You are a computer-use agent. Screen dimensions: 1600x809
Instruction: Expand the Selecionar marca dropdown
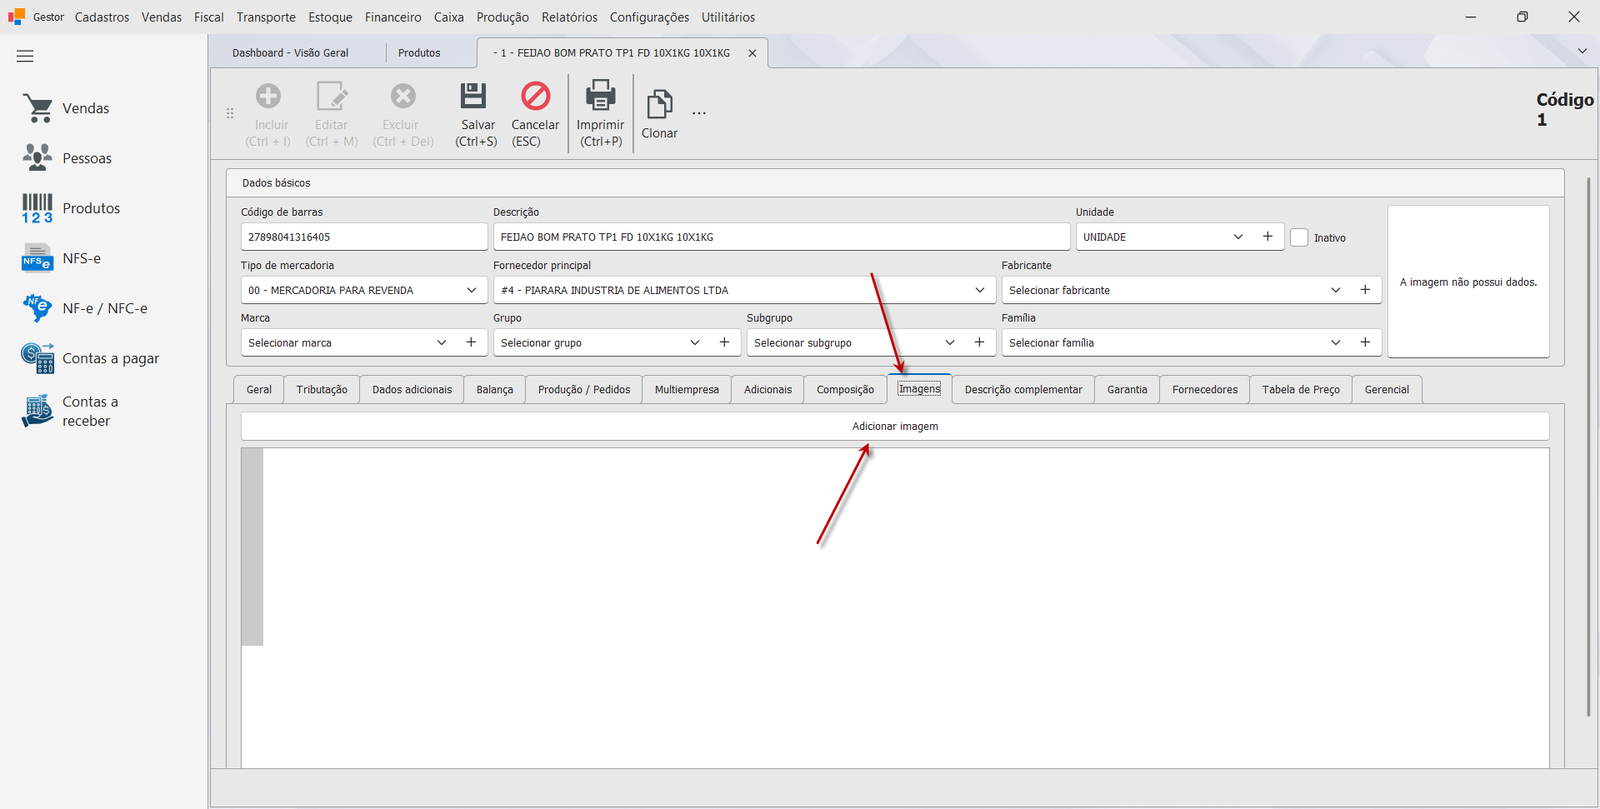click(x=442, y=342)
